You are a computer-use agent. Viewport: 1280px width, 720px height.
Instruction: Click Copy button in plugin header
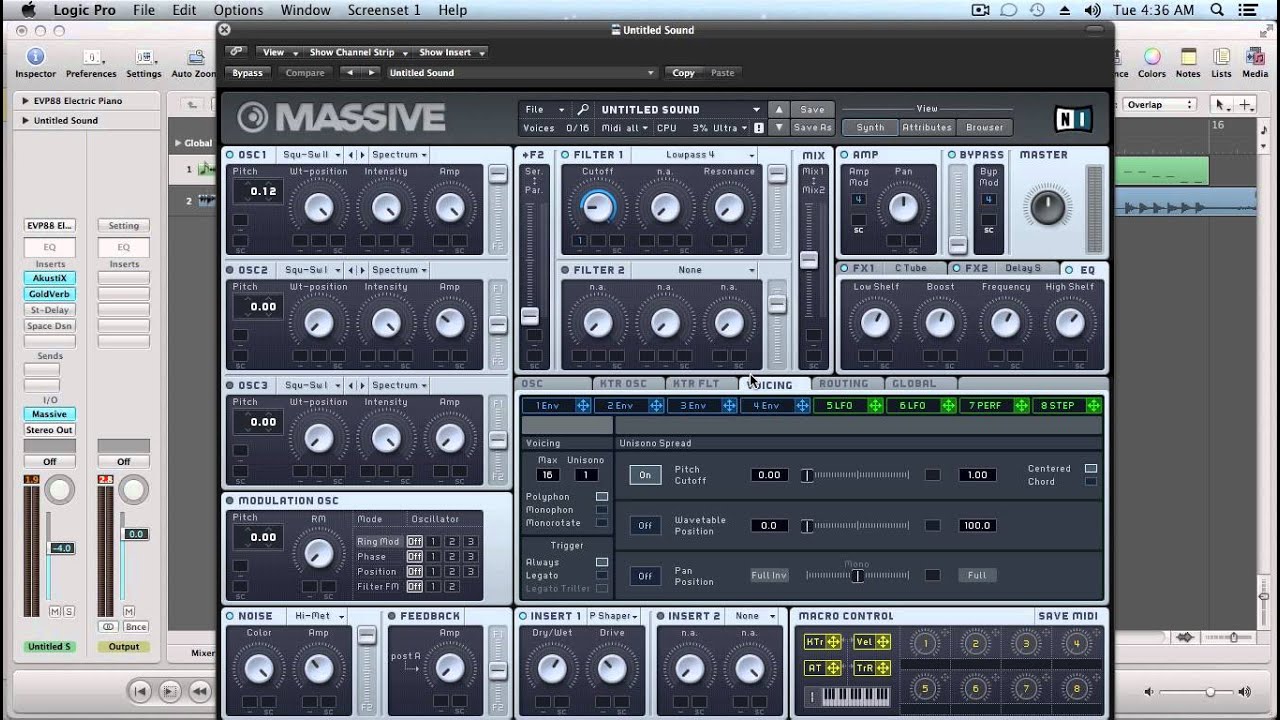[684, 73]
